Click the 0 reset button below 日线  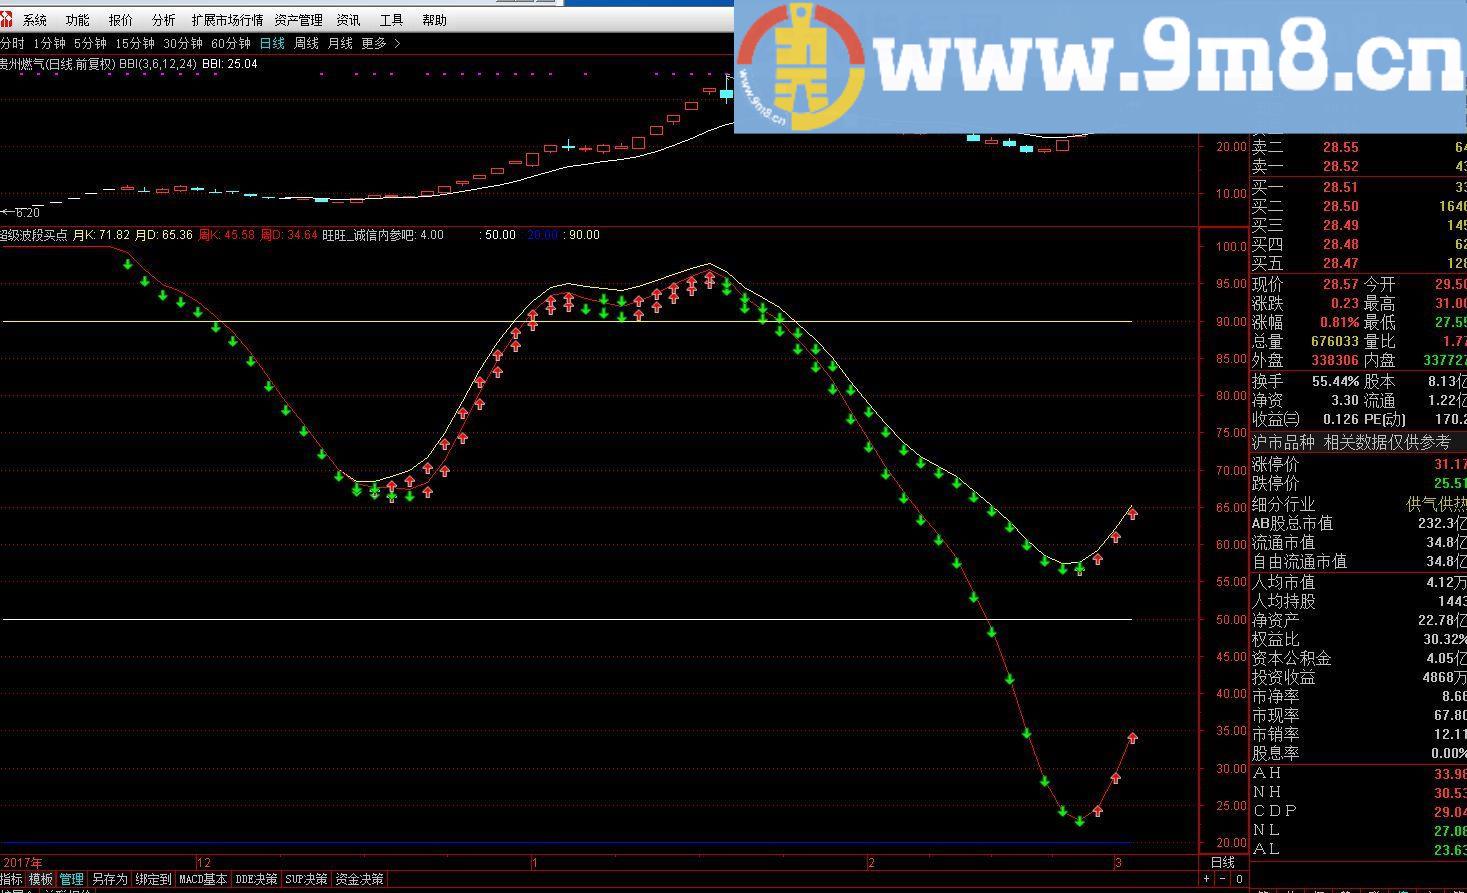pyautogui.click(x=1239, y=880)
